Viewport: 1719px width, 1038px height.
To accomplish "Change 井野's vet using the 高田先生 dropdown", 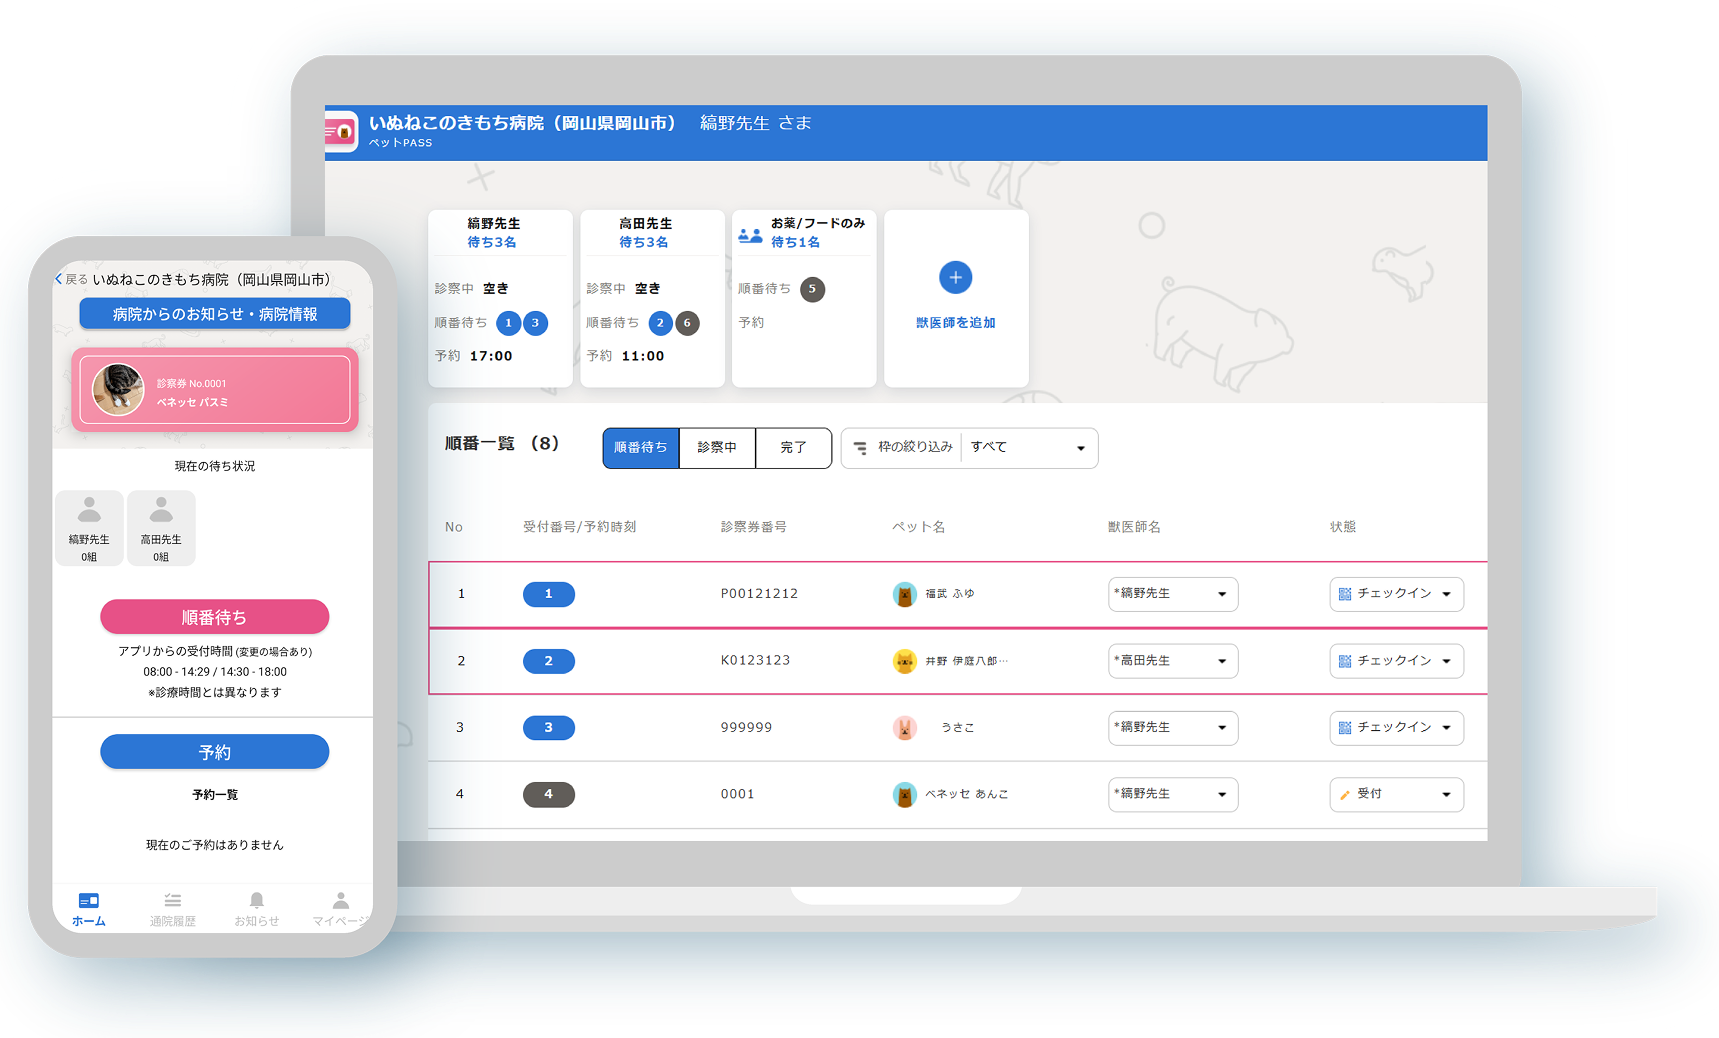I will click(1172, 661).
